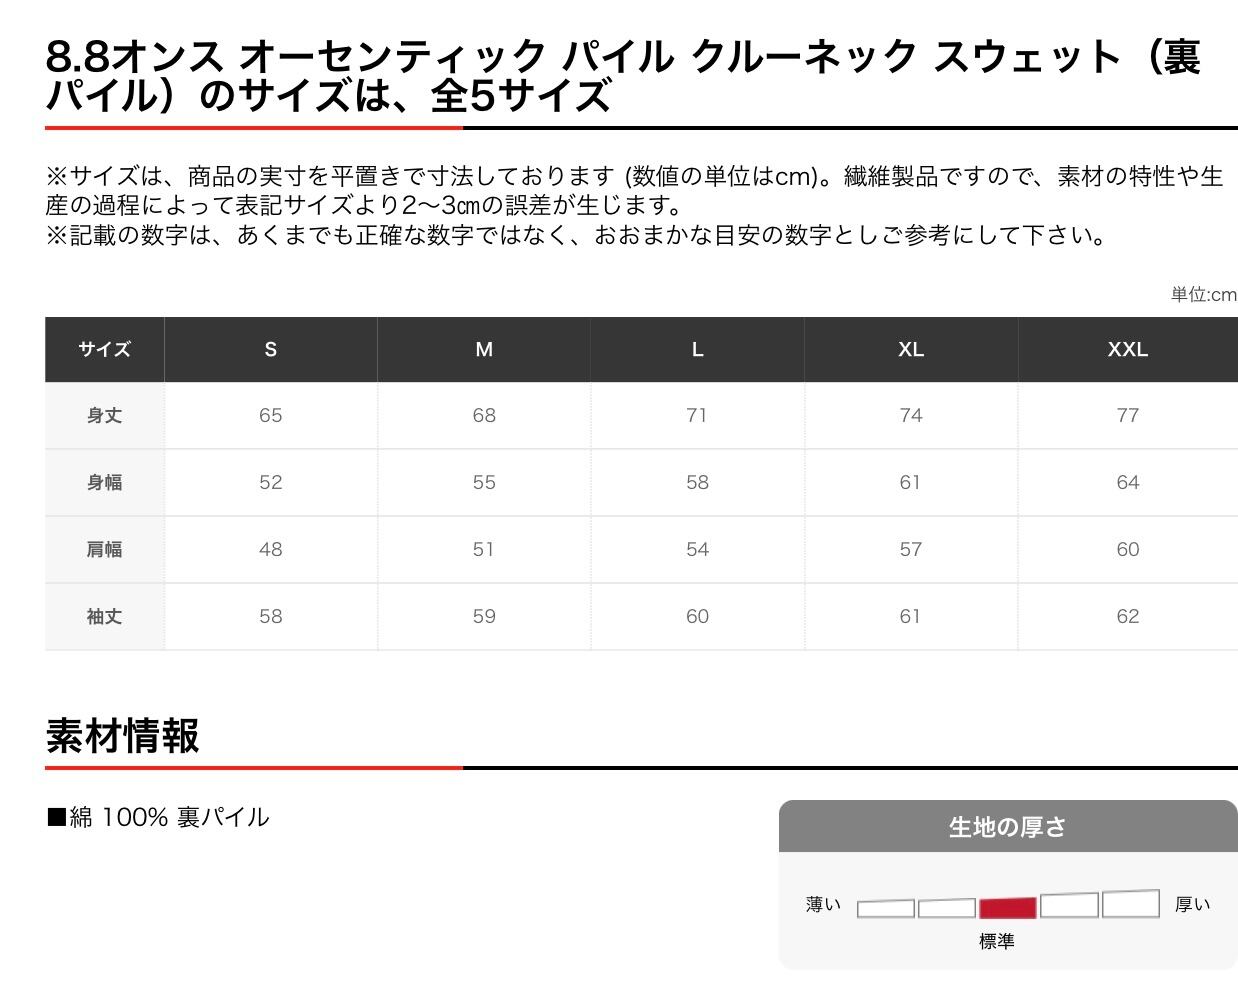This screenshot has width=1238, height=1008.
Task: Click the XXL column header
Action: pyautogui.click(x=1127, y=349)
